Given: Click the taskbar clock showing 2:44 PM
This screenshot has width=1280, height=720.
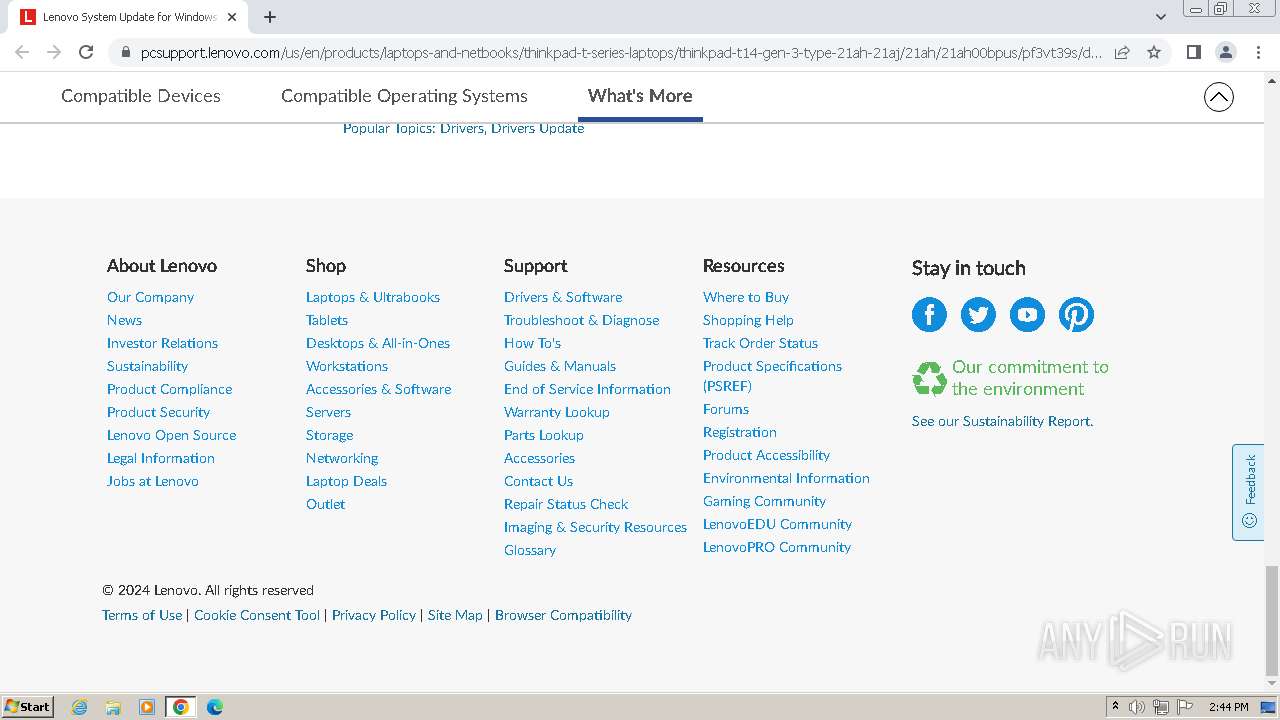Looking at the screenshot, I should coord(1228,707).
